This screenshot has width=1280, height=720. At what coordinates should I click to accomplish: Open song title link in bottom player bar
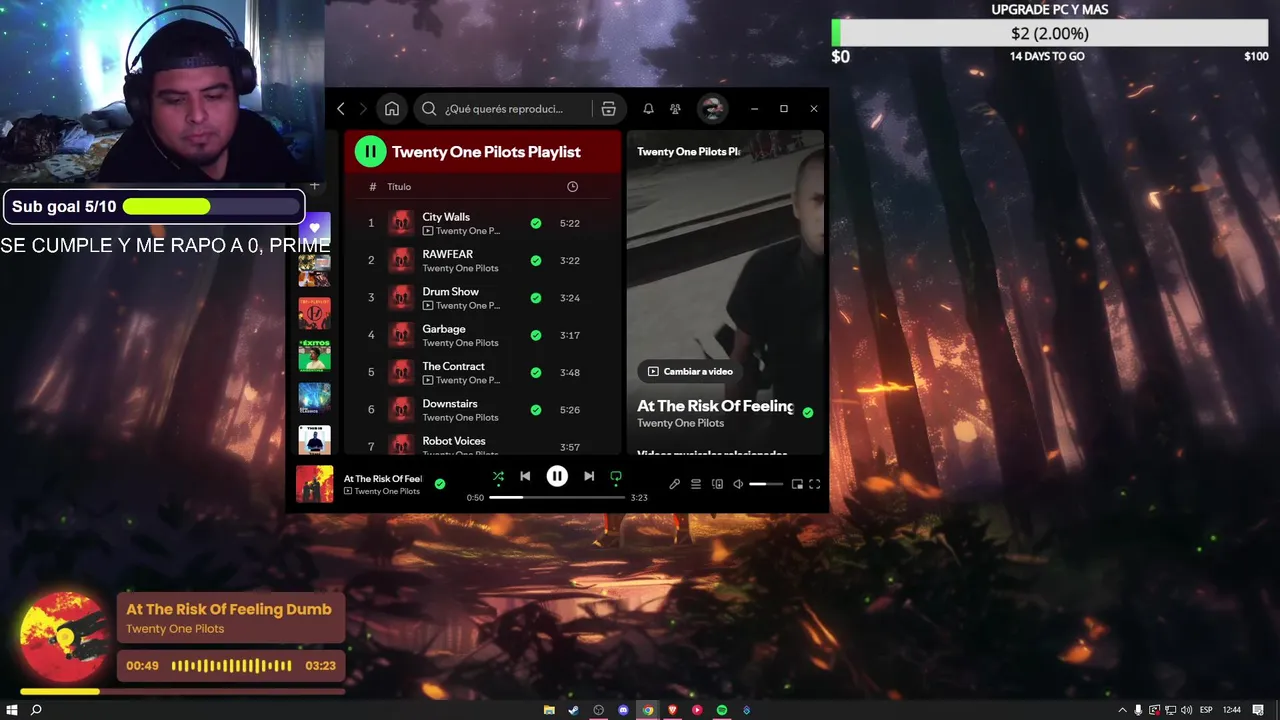383,479
